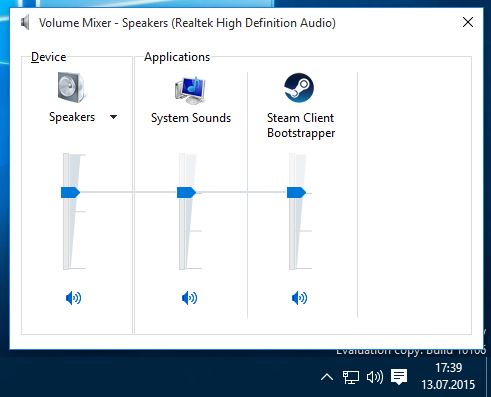This screenshot has width=491, height=397.
Task: Click the System Sounds volume slider handle
Action: click(186, 193)
